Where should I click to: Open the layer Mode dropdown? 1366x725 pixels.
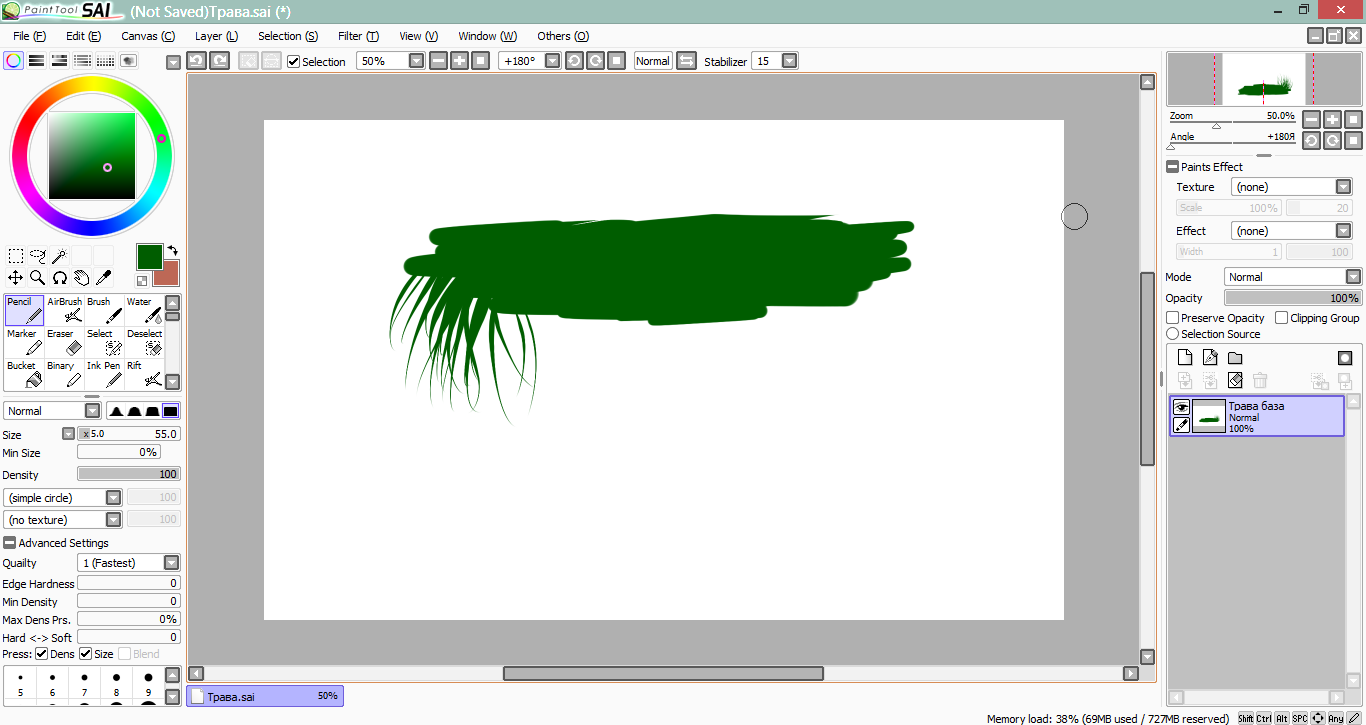click(x=1352, y=277)
